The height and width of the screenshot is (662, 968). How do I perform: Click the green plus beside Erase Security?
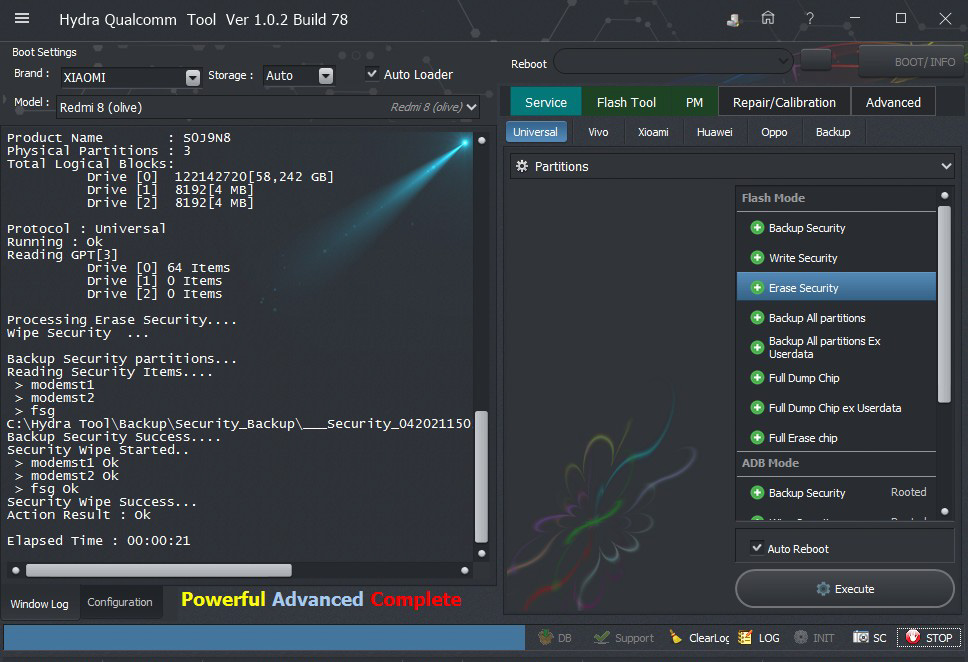(757, 288)
